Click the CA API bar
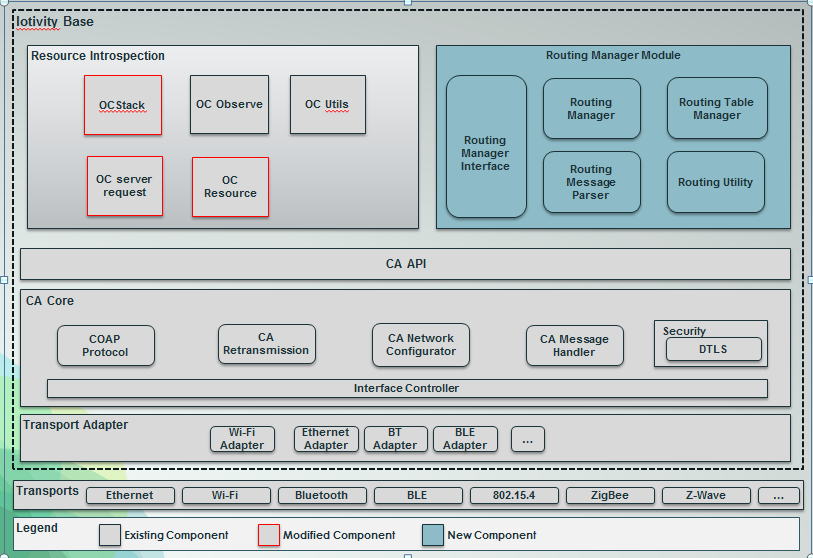This screenshot has width=813, height=558. pos(405,264)
